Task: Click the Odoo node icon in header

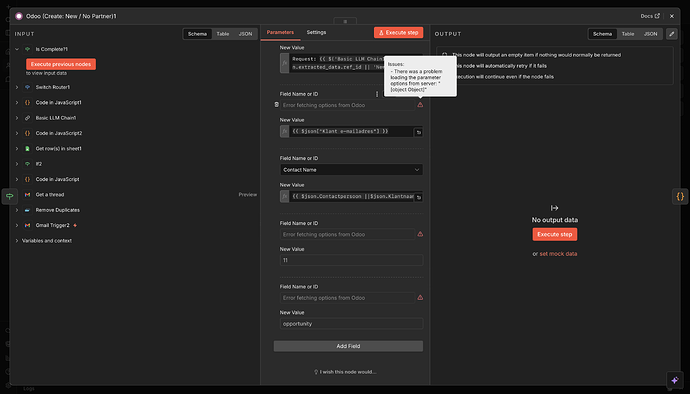Action: pos(19,16)
